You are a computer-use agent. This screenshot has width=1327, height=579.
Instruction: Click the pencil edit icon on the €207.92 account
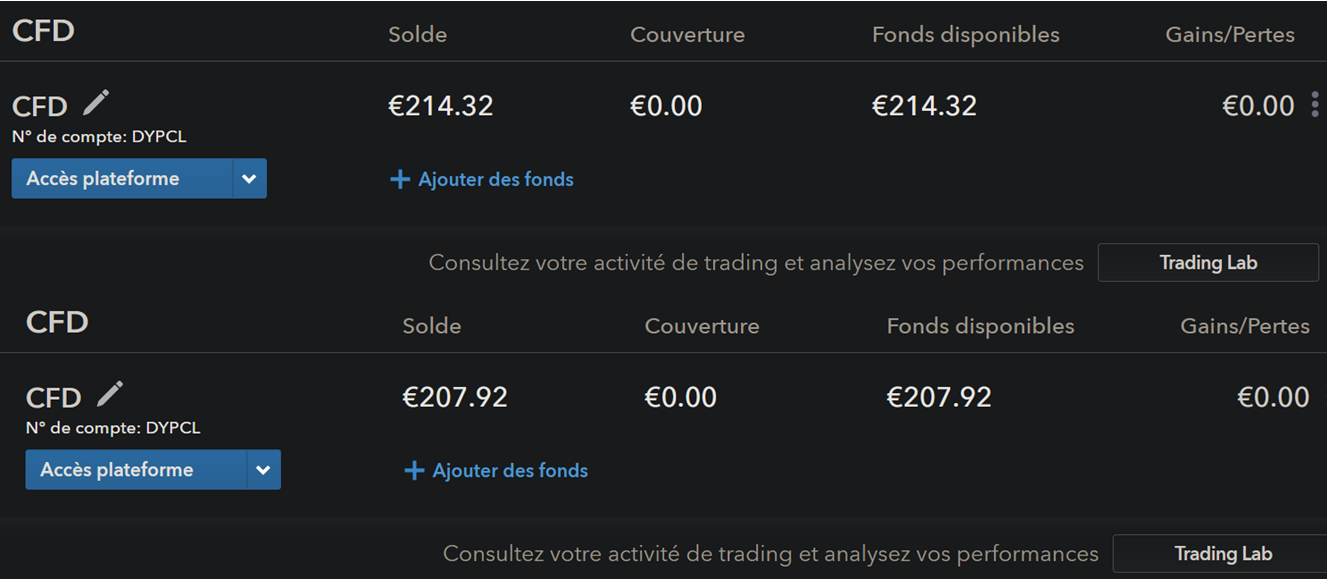(x=110, y=394)
